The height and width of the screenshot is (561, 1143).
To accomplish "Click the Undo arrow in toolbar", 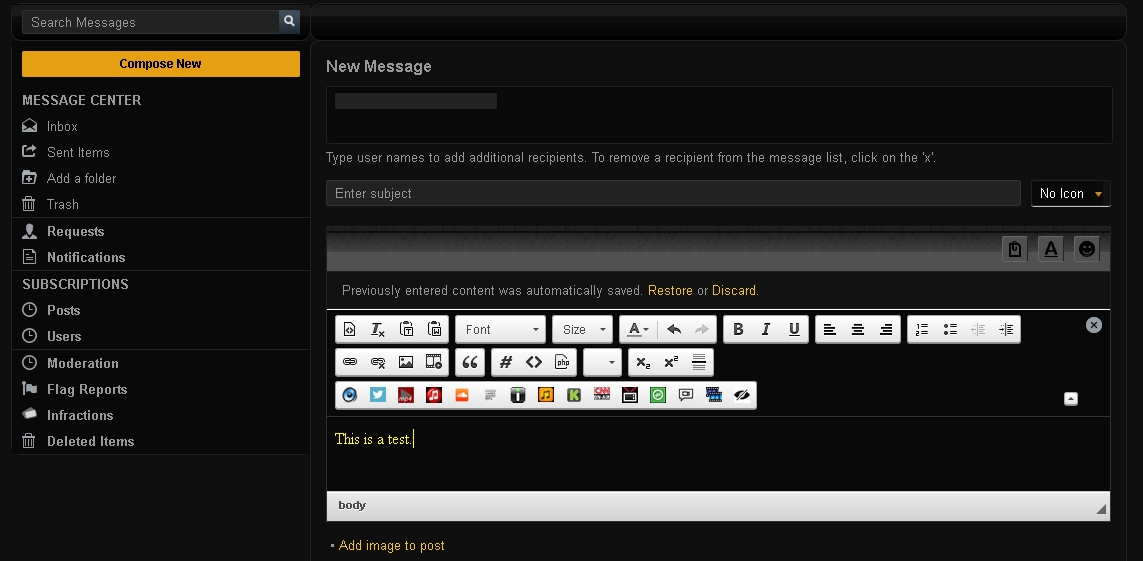I will point(674,329).
